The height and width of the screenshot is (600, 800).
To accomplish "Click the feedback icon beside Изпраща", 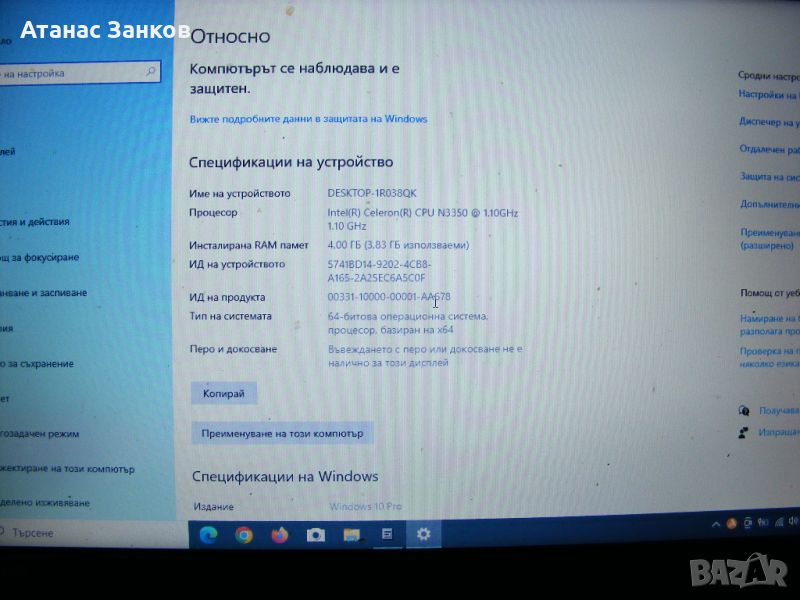I will (743, 433).
